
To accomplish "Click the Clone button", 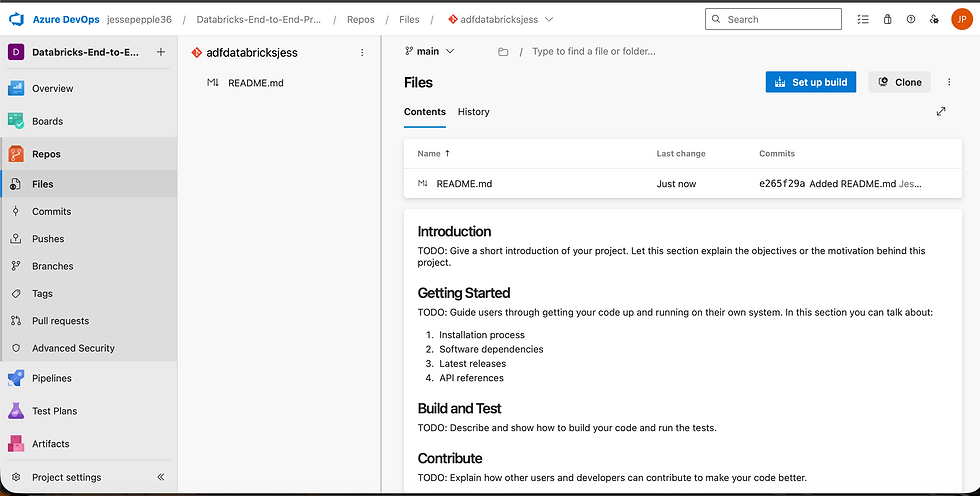I will click(x=899, y=82).
